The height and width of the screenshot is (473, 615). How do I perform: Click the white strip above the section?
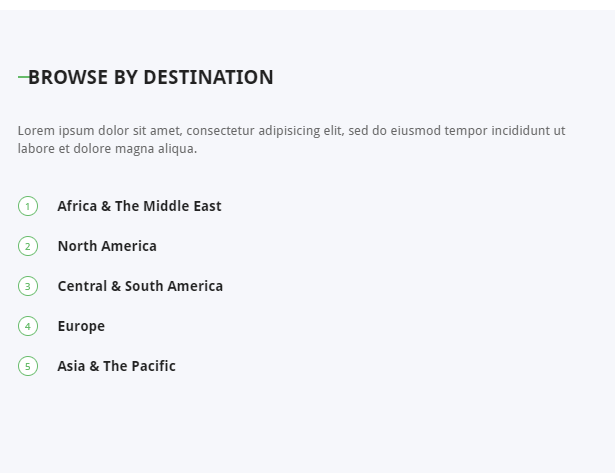(308, 5)
